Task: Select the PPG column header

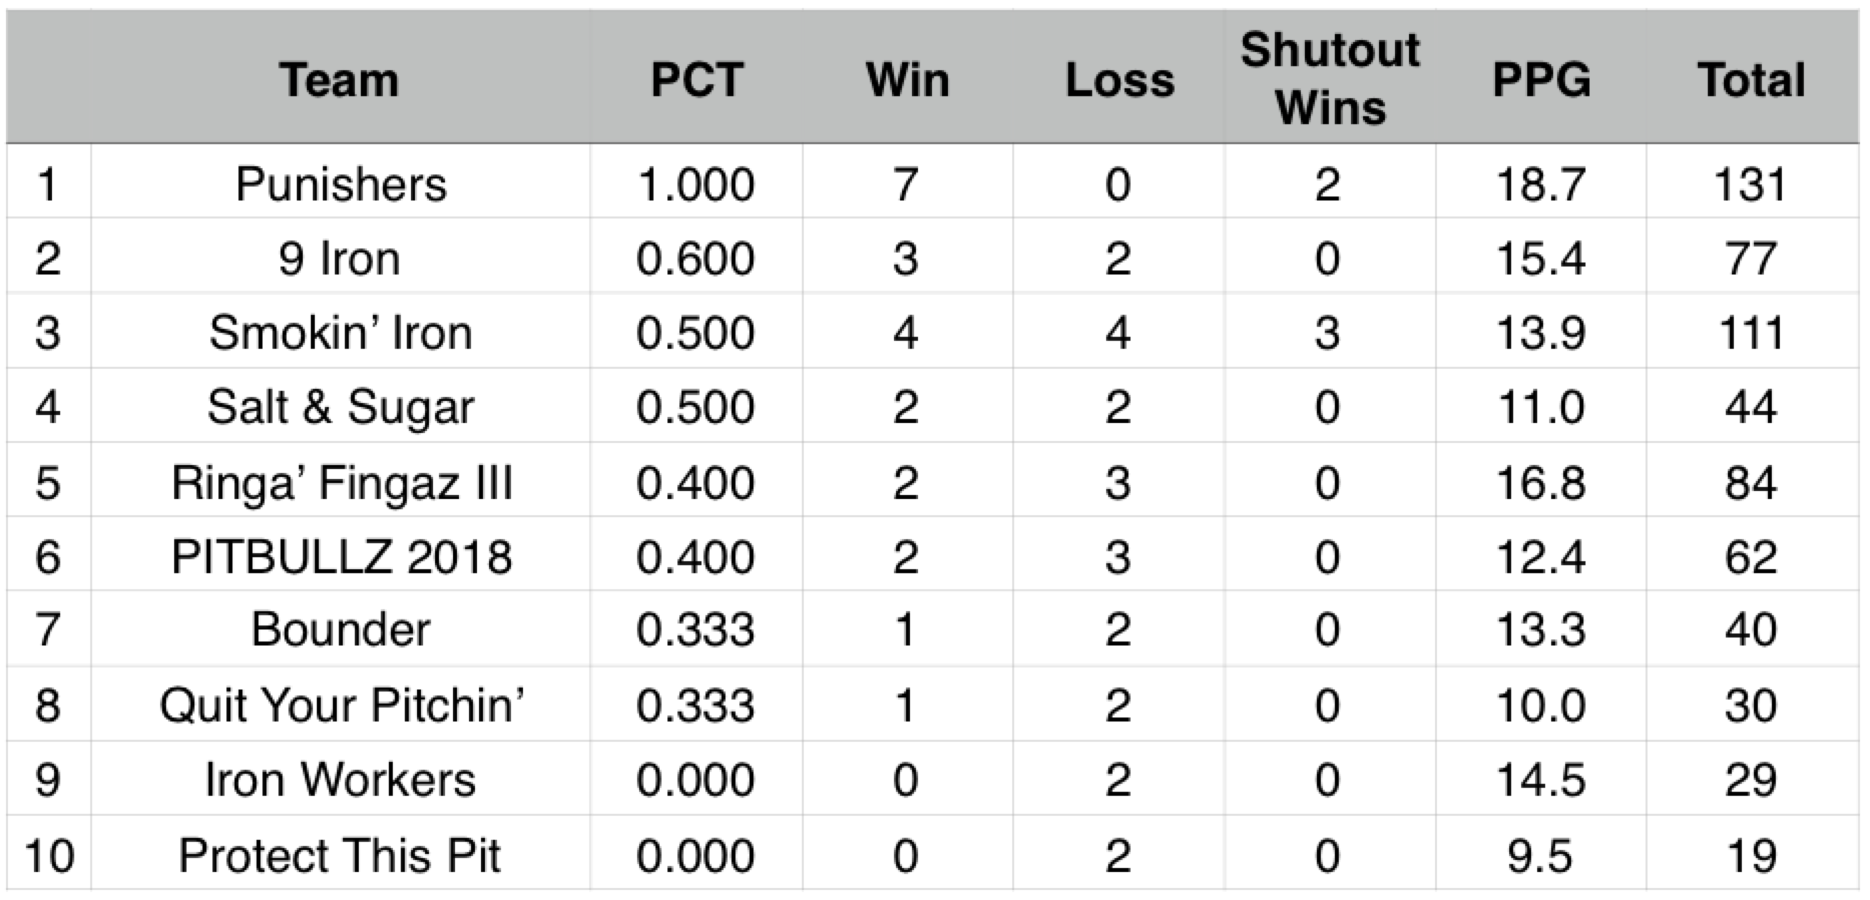Action: [x=1541, y=80]
